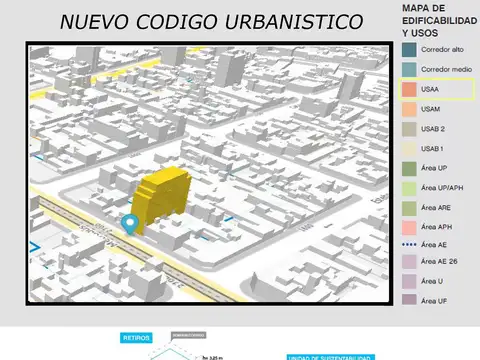This screenshot has height=360, width=480.
Task: Click the USAB 1 legend swatch
Action: pyautogui.click(x=409, y=149)
